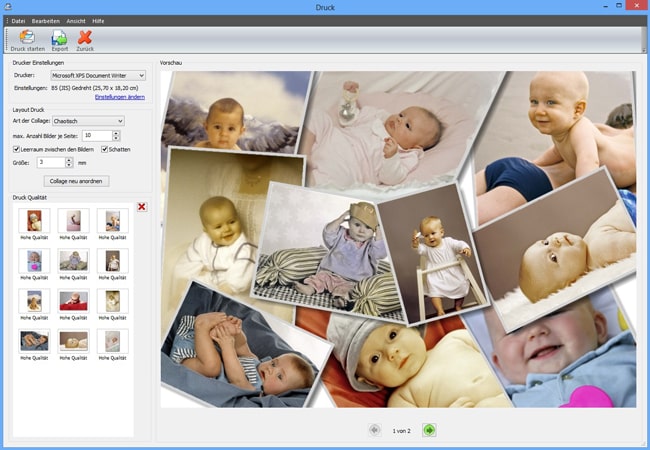Open the Ansicht menu
Viewport: 650px width, 450px height.
tap(76, 20)
